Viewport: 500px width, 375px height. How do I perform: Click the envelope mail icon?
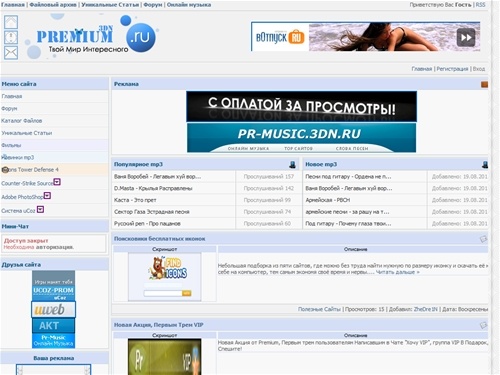(11, 52)
